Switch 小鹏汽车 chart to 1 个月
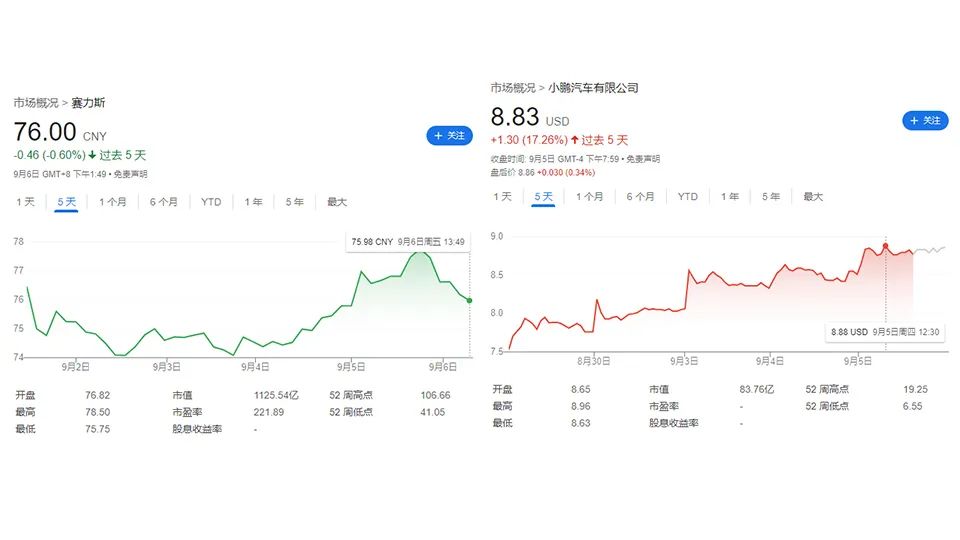Viewport: 960px width, 540px height. click(x=589, y=197)
